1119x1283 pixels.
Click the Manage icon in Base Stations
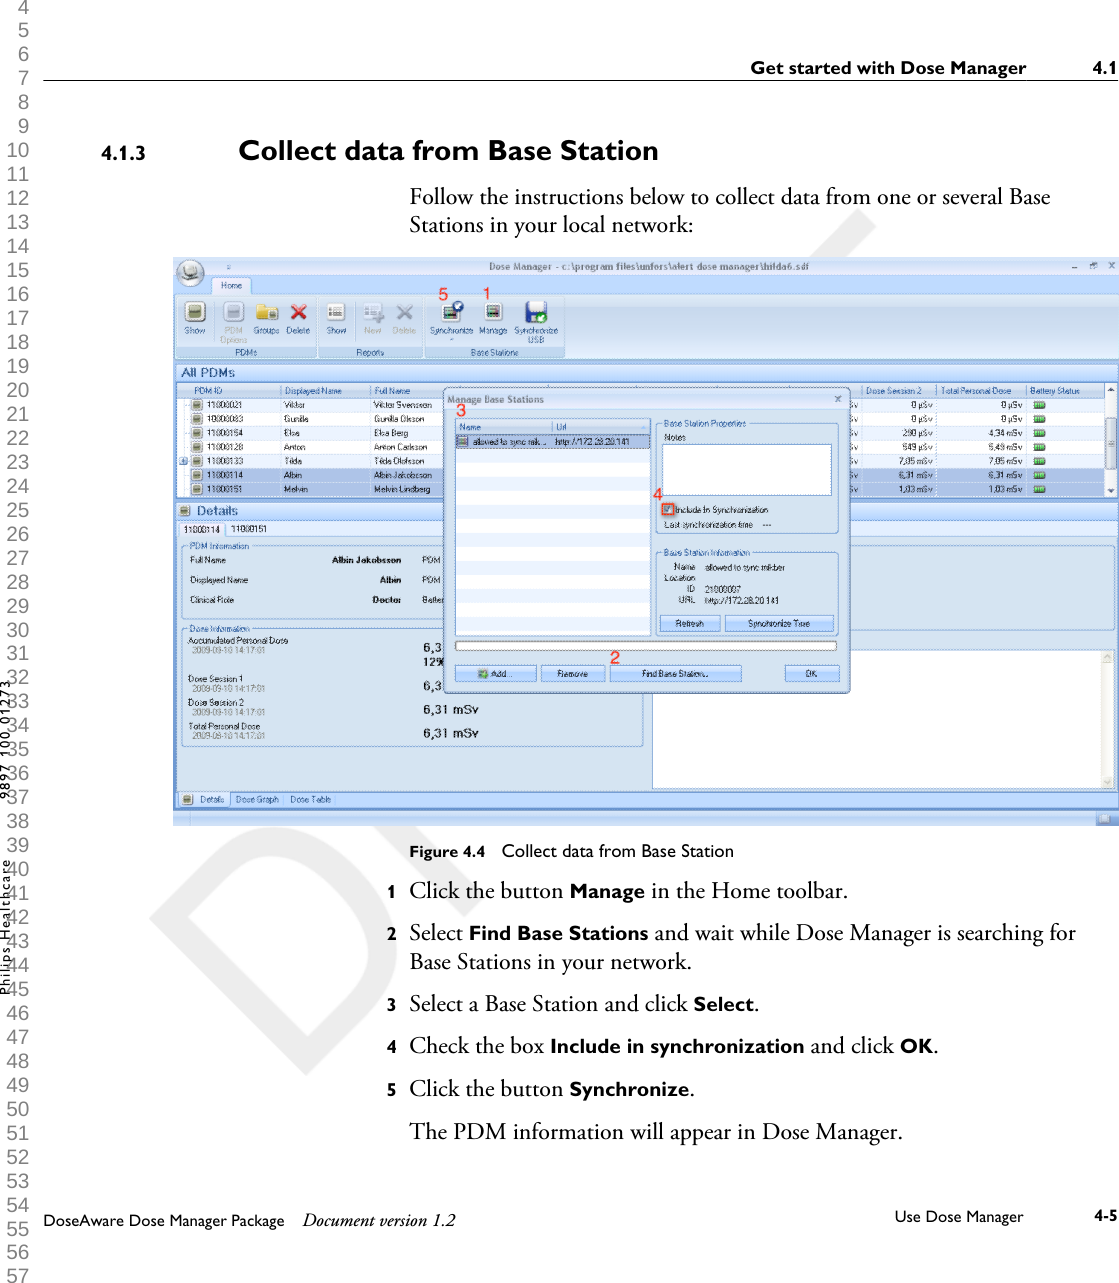coord(493,311)
